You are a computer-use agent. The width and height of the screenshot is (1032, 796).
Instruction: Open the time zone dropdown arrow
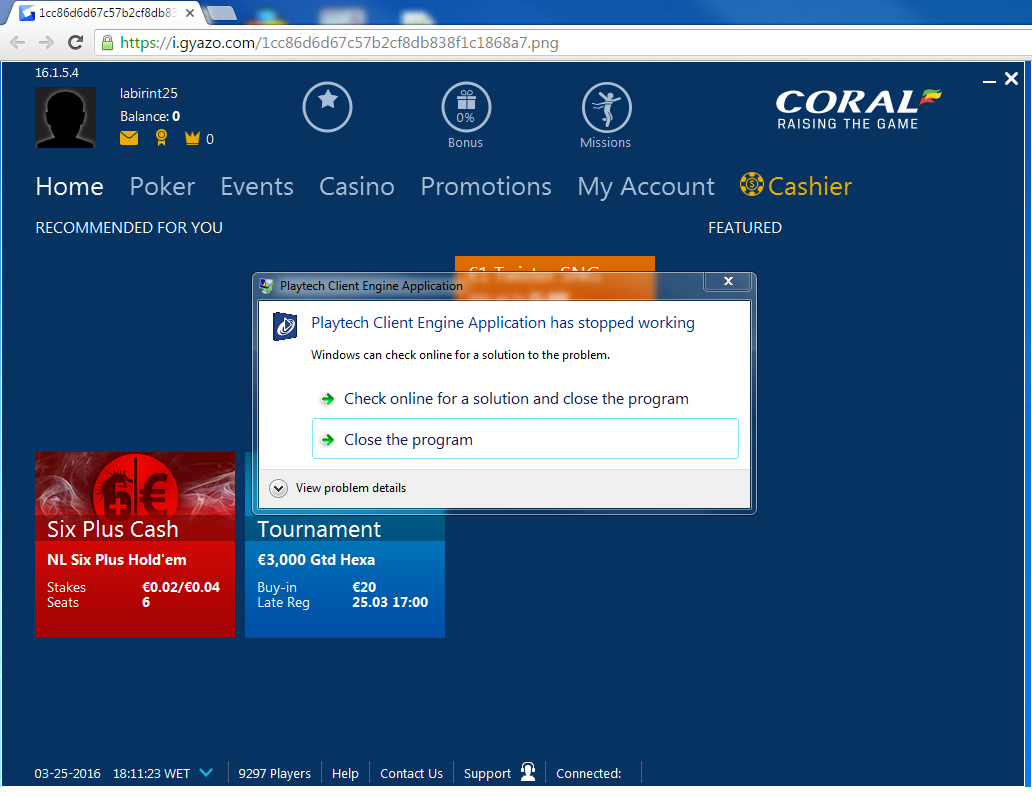[x=206, y=772]
